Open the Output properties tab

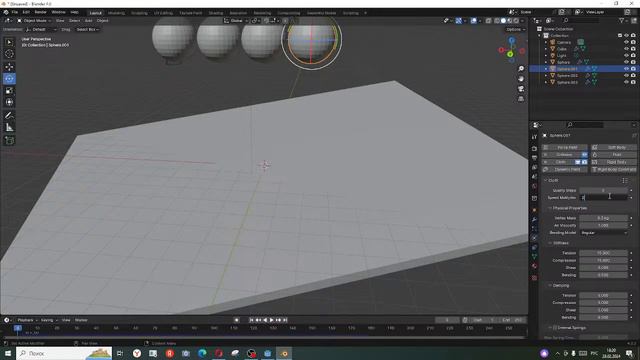click(x=534, y=158)
